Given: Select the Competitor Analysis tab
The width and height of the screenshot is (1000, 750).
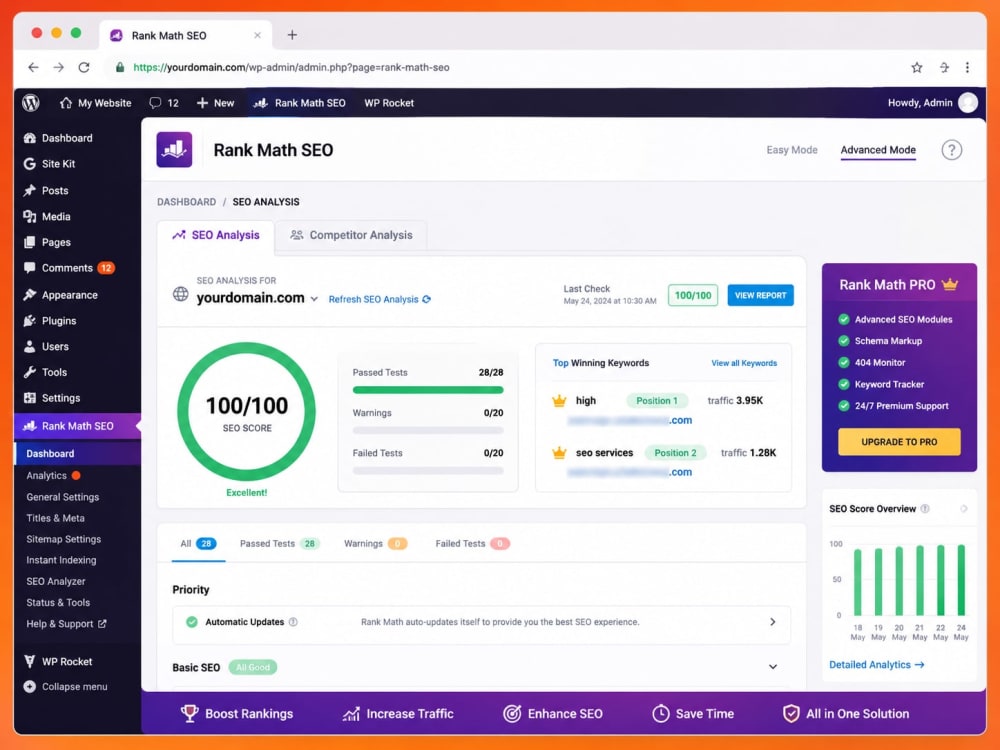Looking at the screenshot, I should [x=351, y=235].
